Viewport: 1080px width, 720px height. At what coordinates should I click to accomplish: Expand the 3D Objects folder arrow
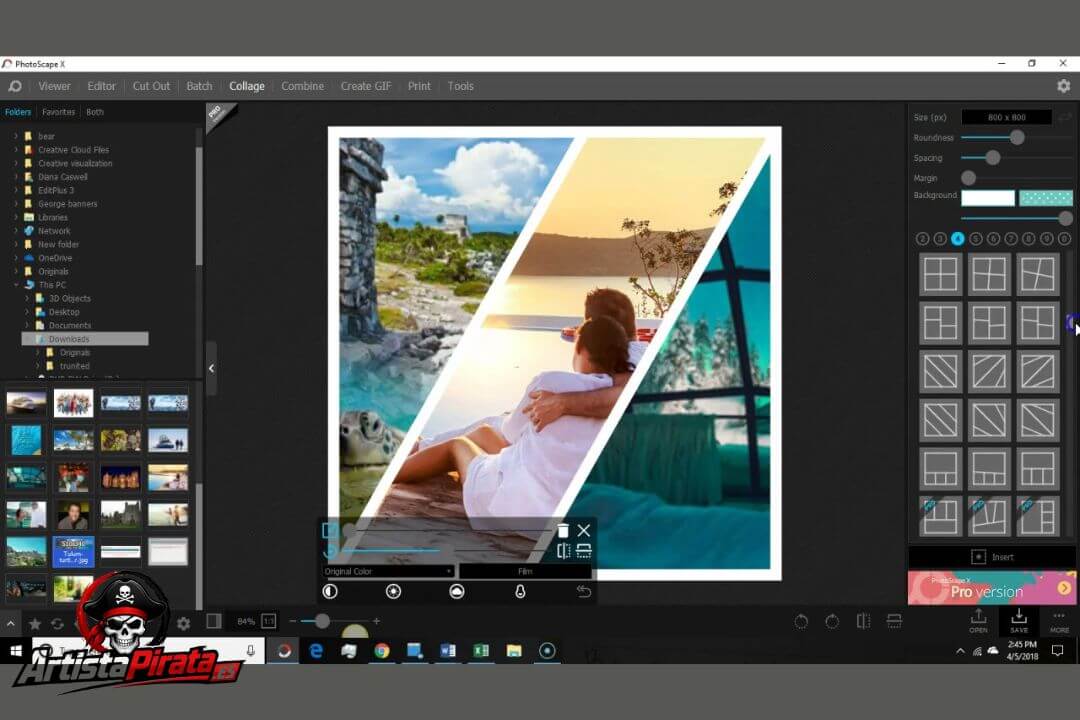[27, 298]
